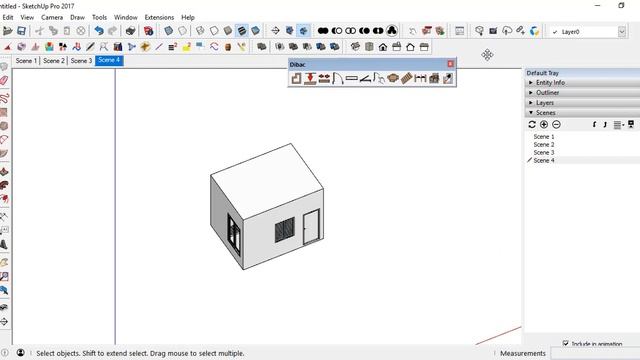Click Move Scene Up icon

tap(594, 124)
